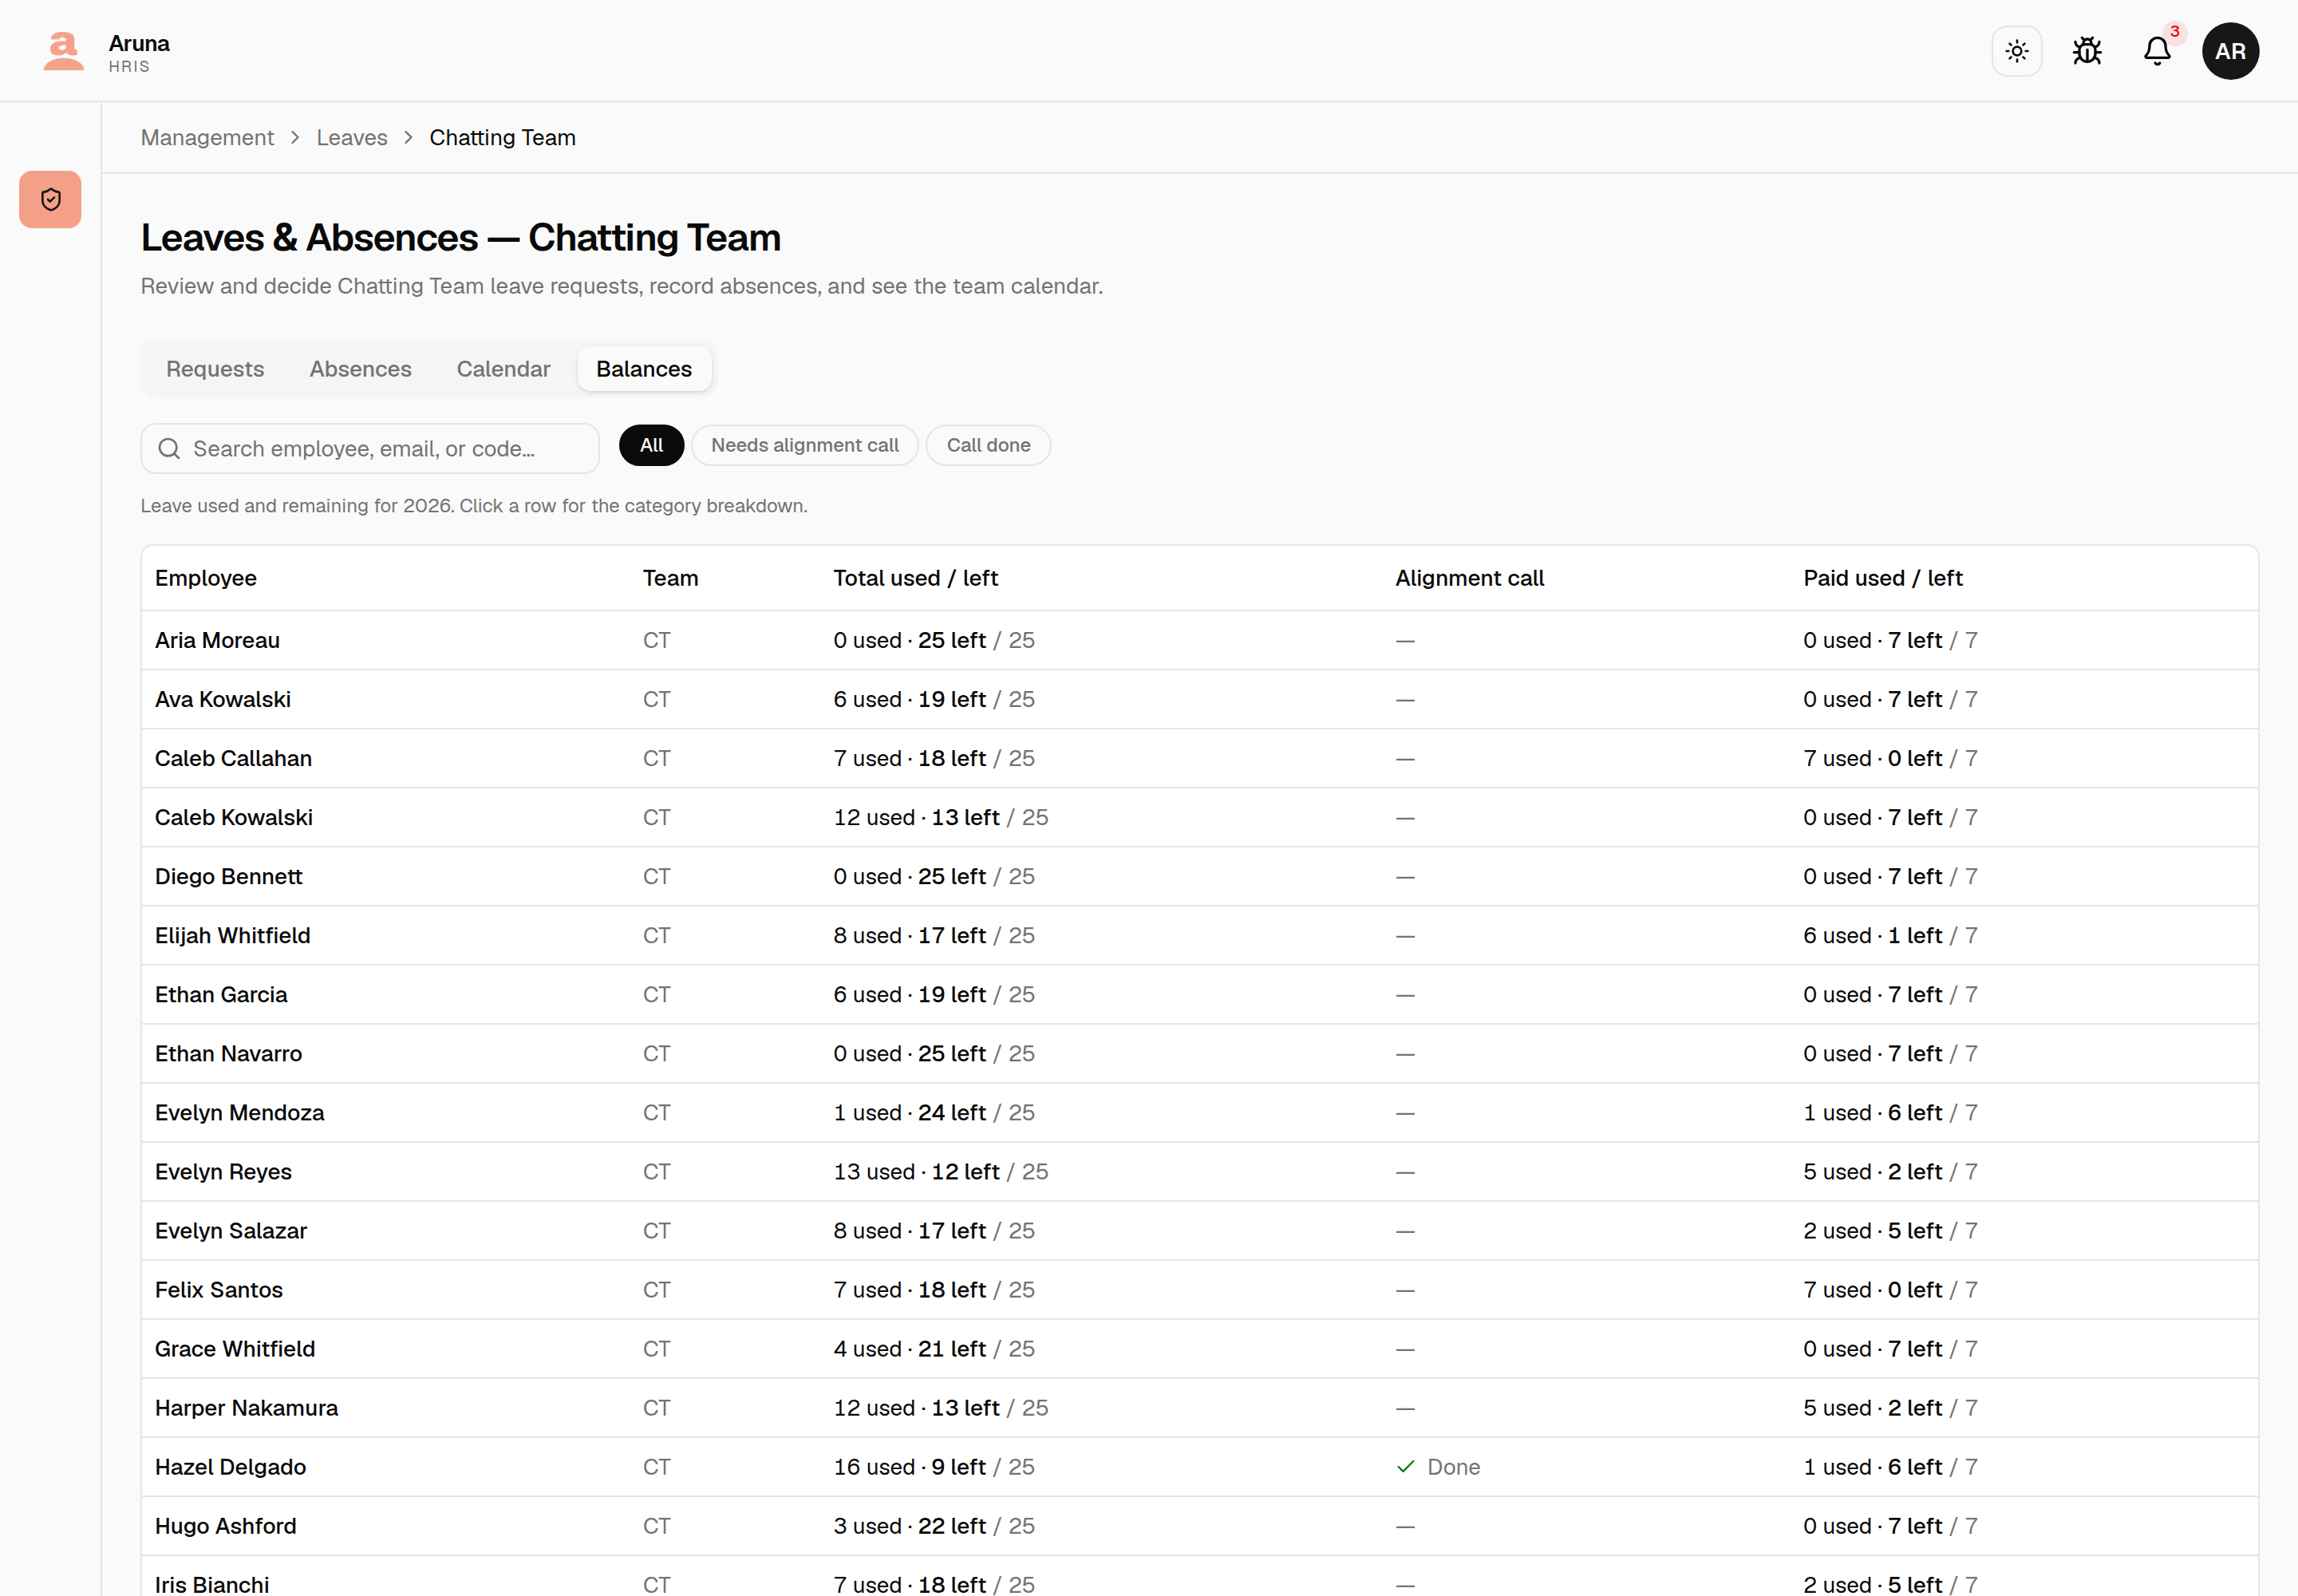This screenshot has height=1596, width=2298.
Task: Open notifications bell icon
Action: coord(2157,51)
